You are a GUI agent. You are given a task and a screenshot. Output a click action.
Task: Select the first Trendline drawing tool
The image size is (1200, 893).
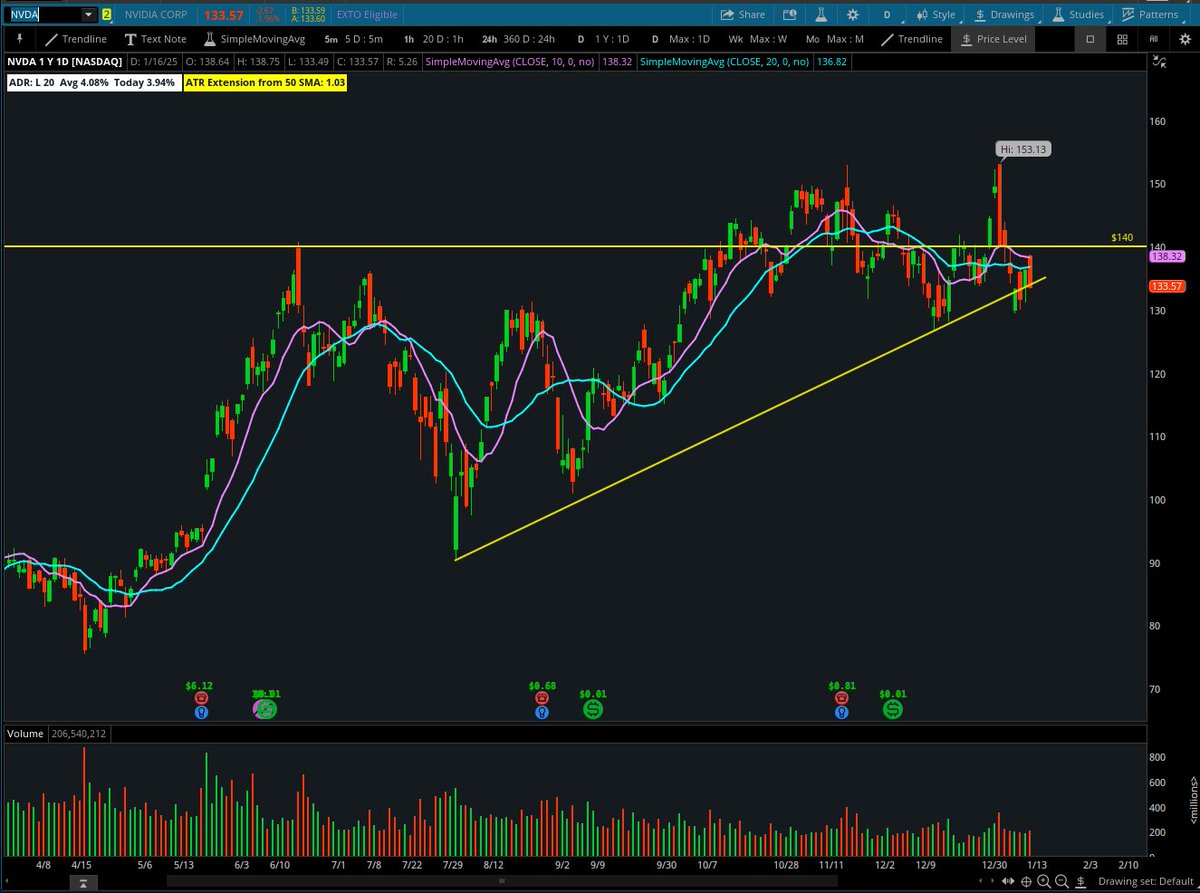click(78, 40)
